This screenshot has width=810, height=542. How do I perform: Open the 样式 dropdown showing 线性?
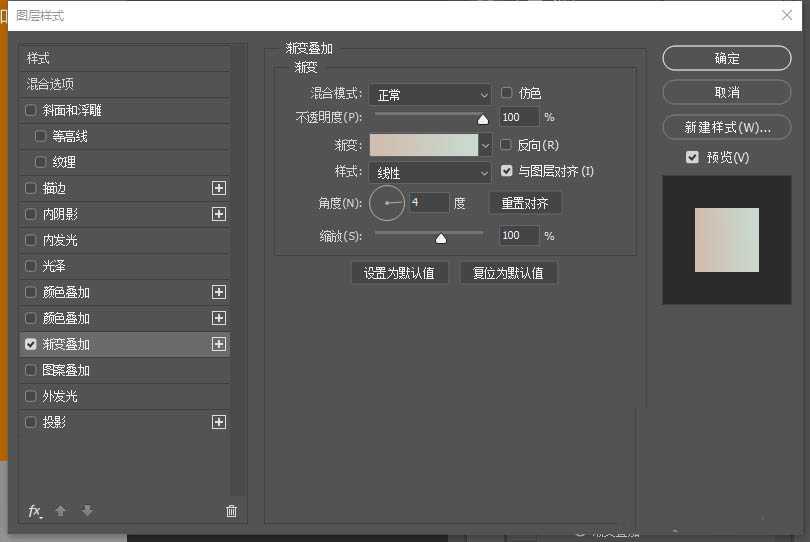[430, 172]
